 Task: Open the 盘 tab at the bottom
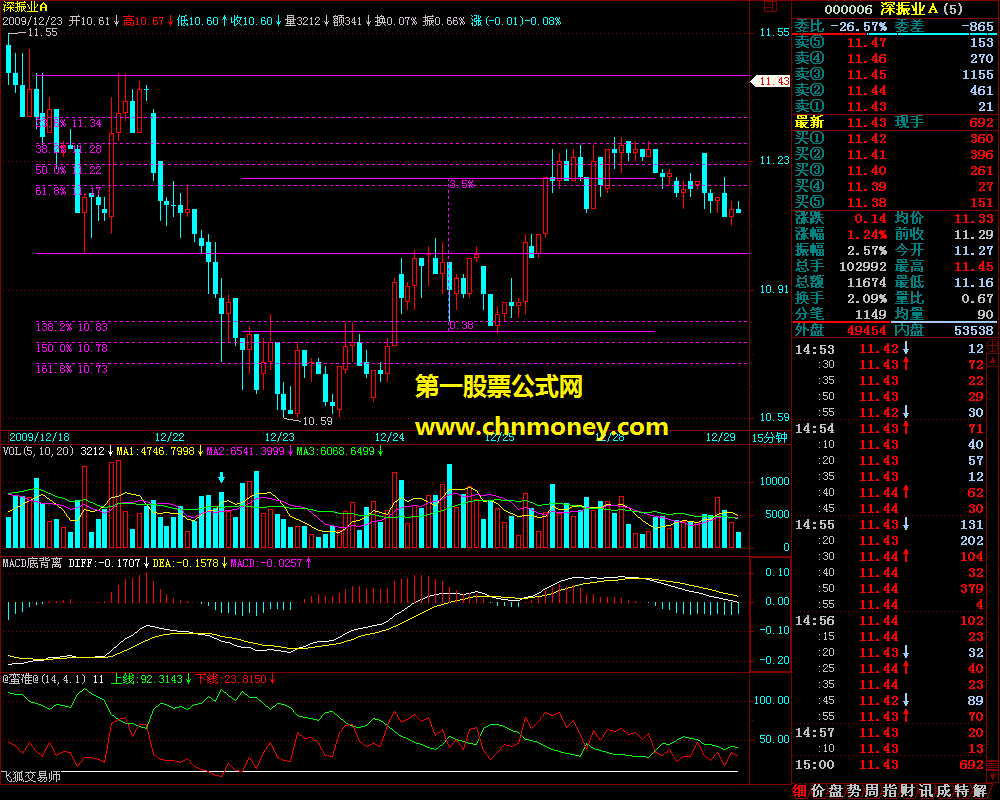[x=835, y=791]
